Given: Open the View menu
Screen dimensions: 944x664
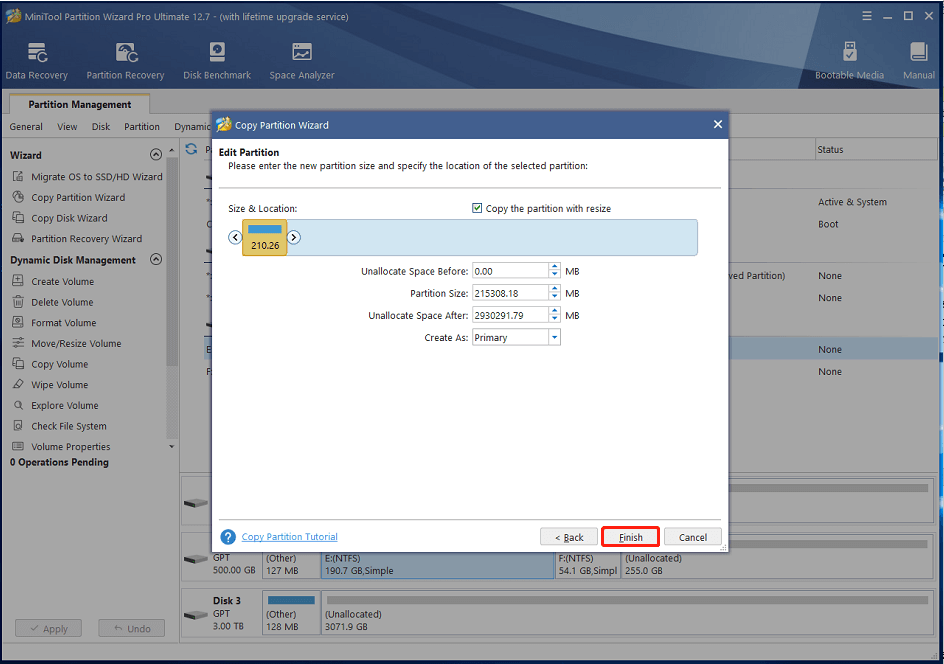Looking at the screenshot, I should coord(67,126).
